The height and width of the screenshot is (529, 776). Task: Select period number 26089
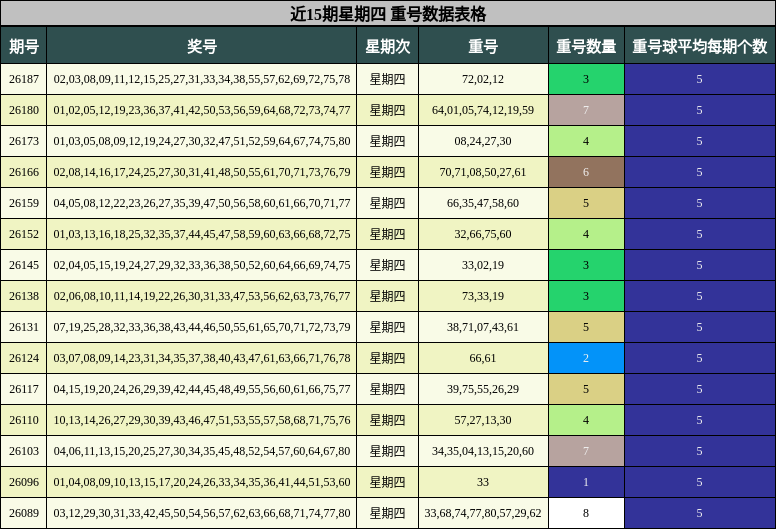click(x=24, y=513)
